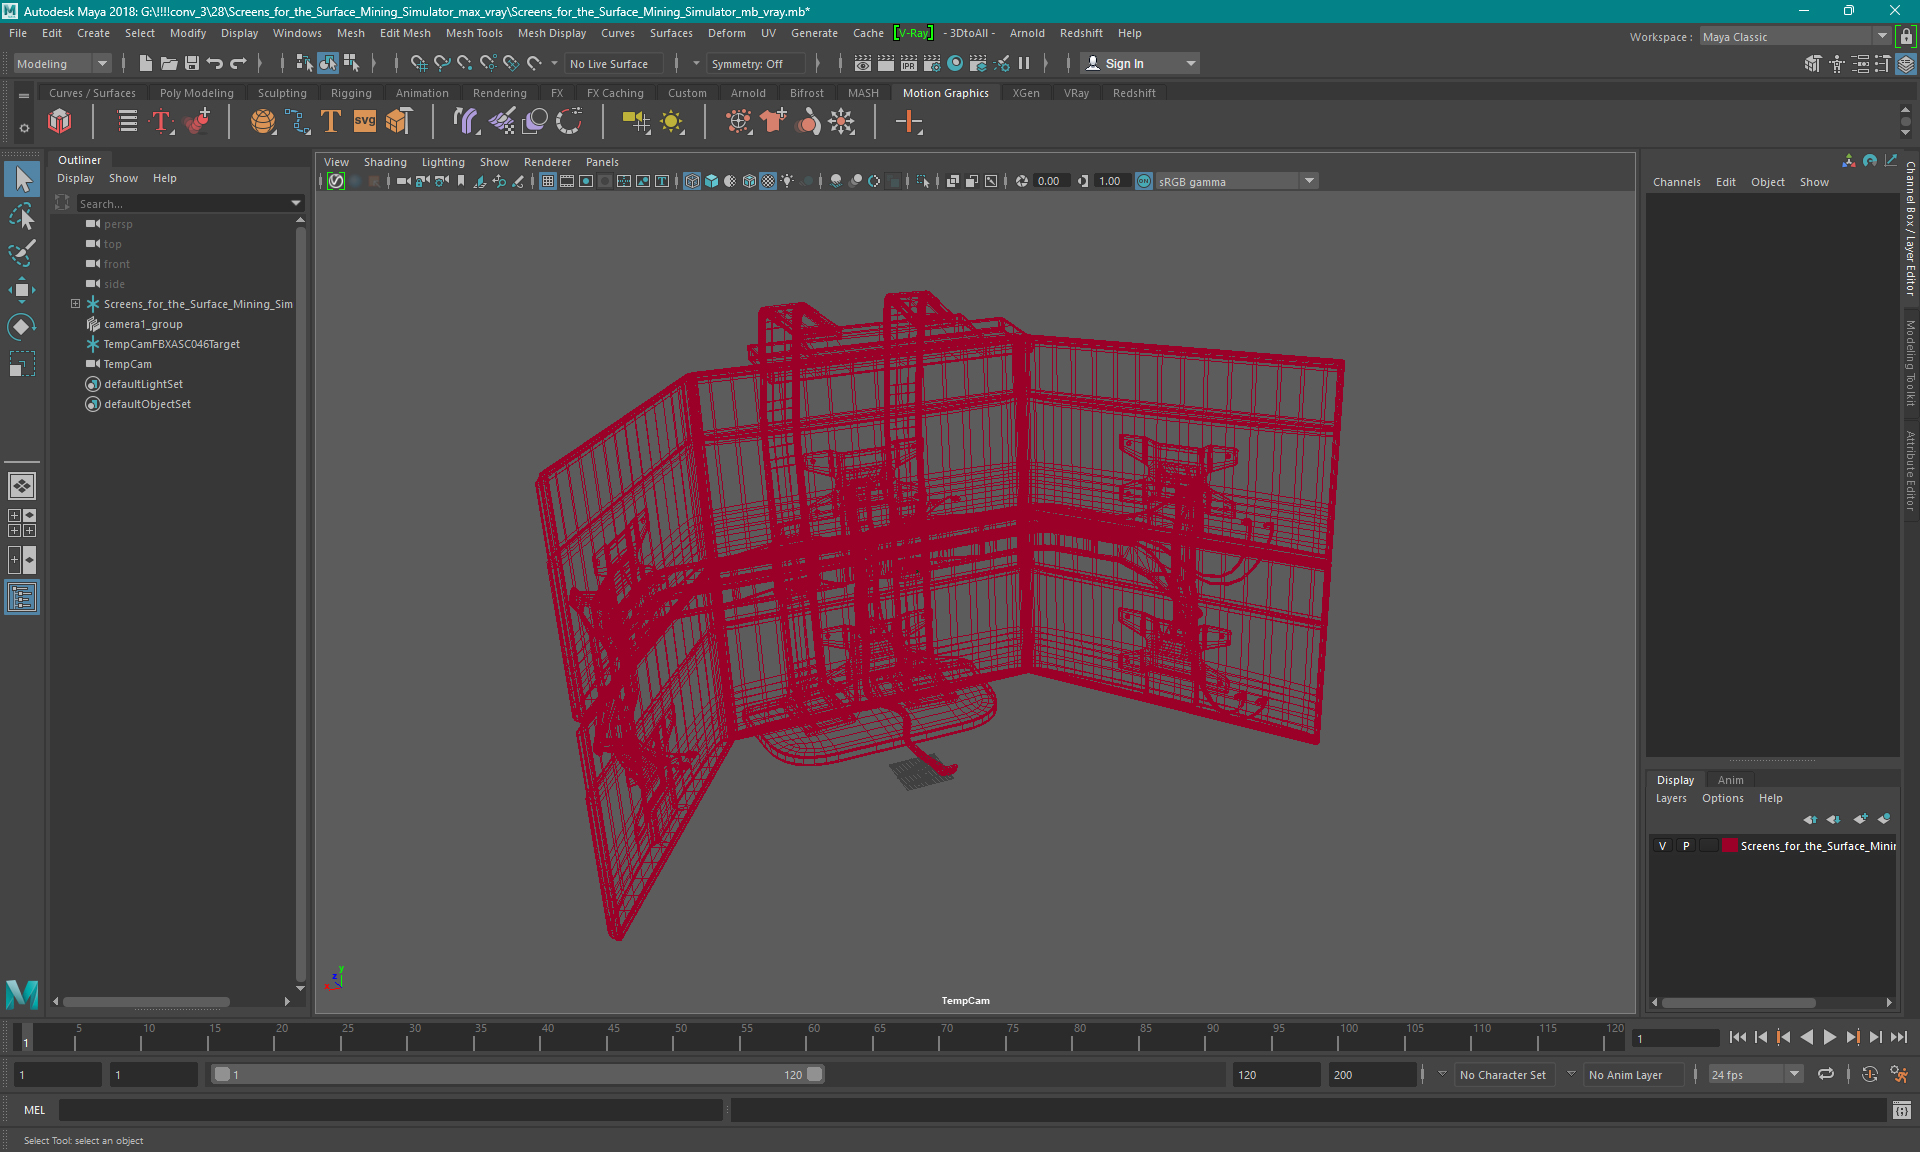Screen dimensions: 1920x1152
Task: Click the Render current frame icon
Action: 886,63
